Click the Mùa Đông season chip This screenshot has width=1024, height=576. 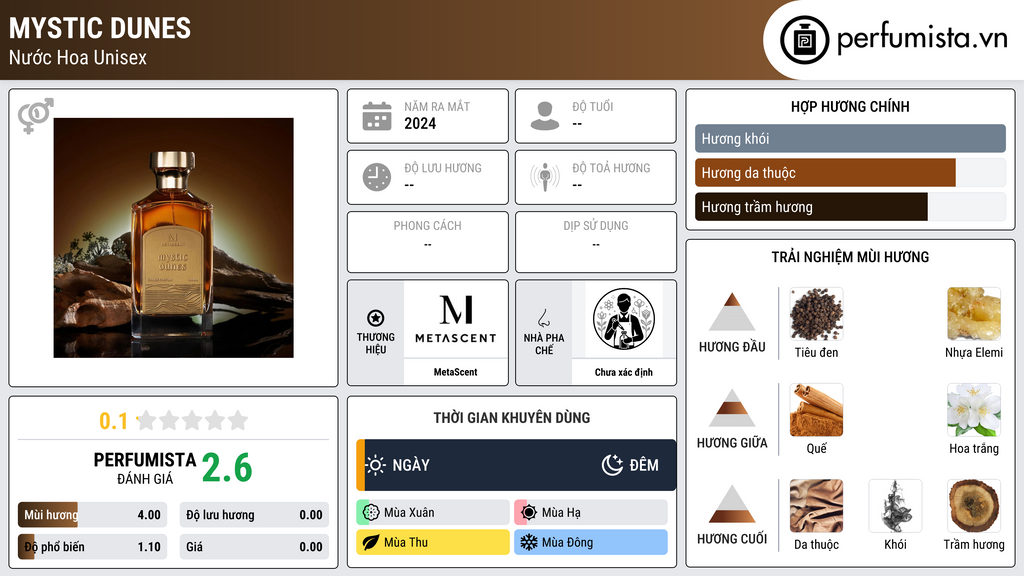click(x=591, y=542)
